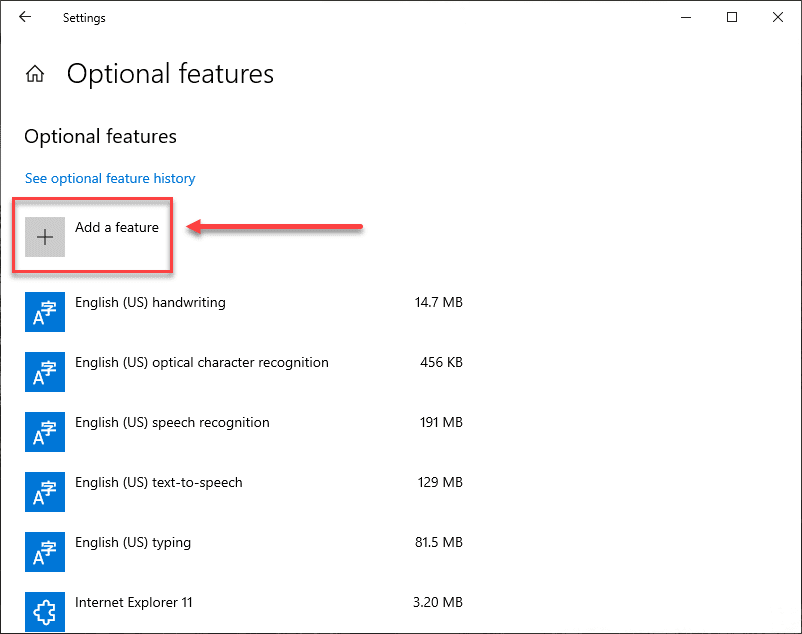
Task: Go to Settings home icon
Action: (35, 74)
